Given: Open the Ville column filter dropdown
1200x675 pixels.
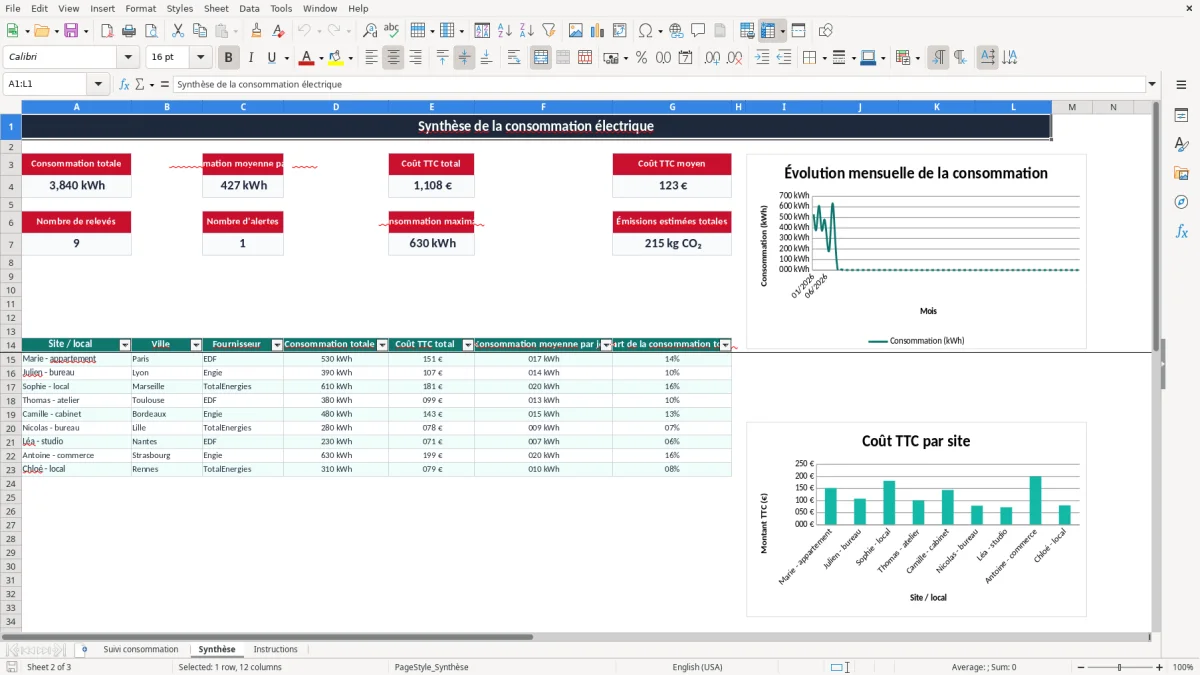Looking at the screenshot, I should [x=196, y=345].
